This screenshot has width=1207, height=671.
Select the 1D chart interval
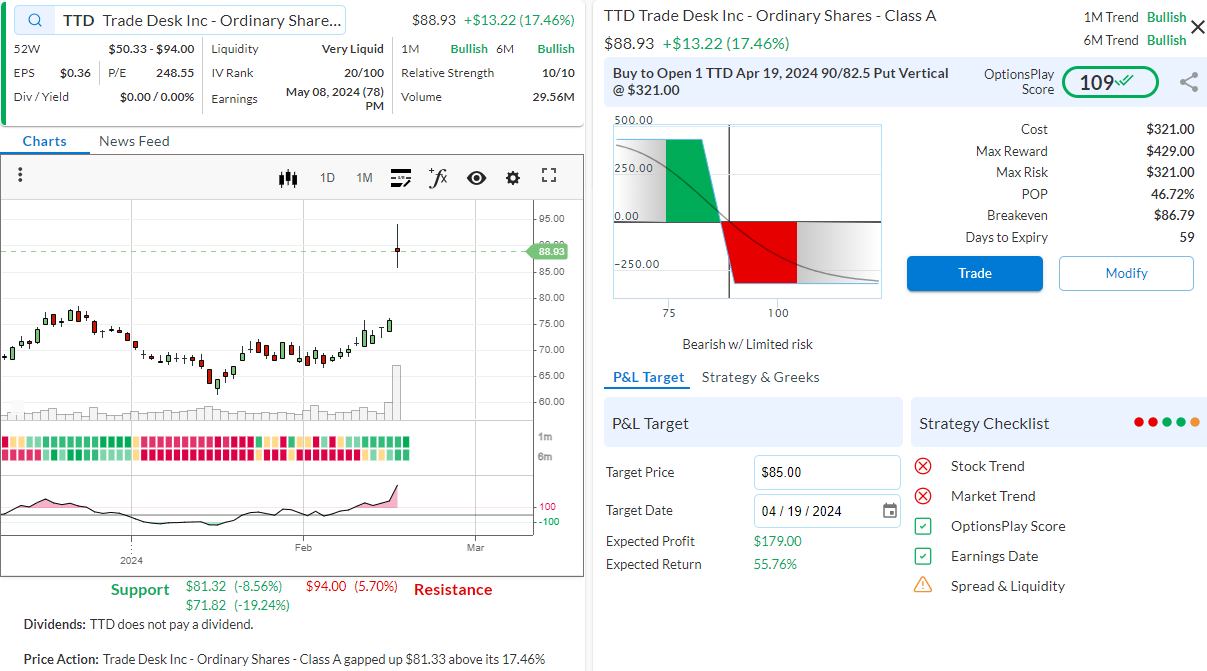coord(327,178)
